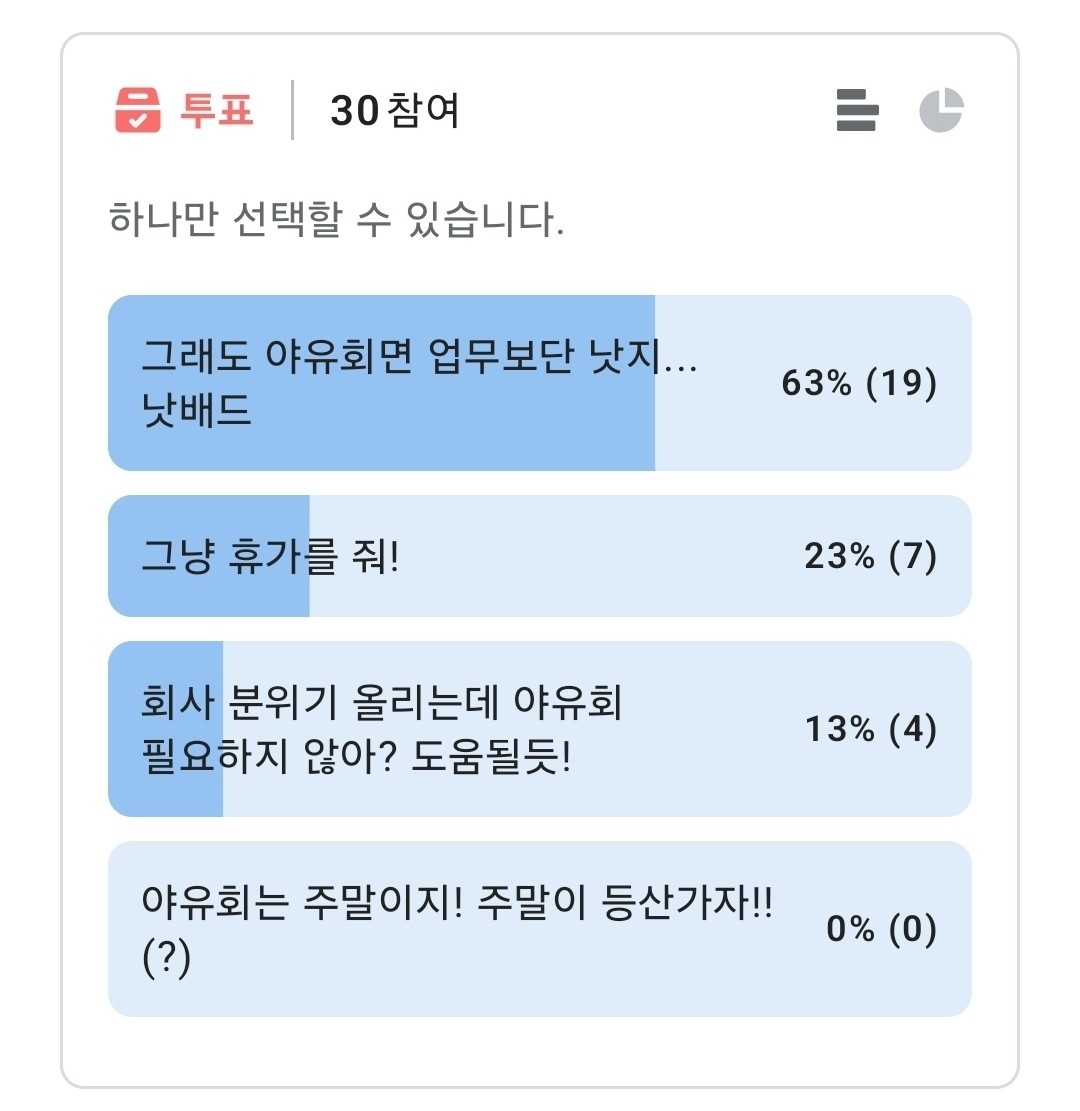The image size is (1080, 1111).
Task: Click the number 30 in header
Action: (x=354, y=111)
